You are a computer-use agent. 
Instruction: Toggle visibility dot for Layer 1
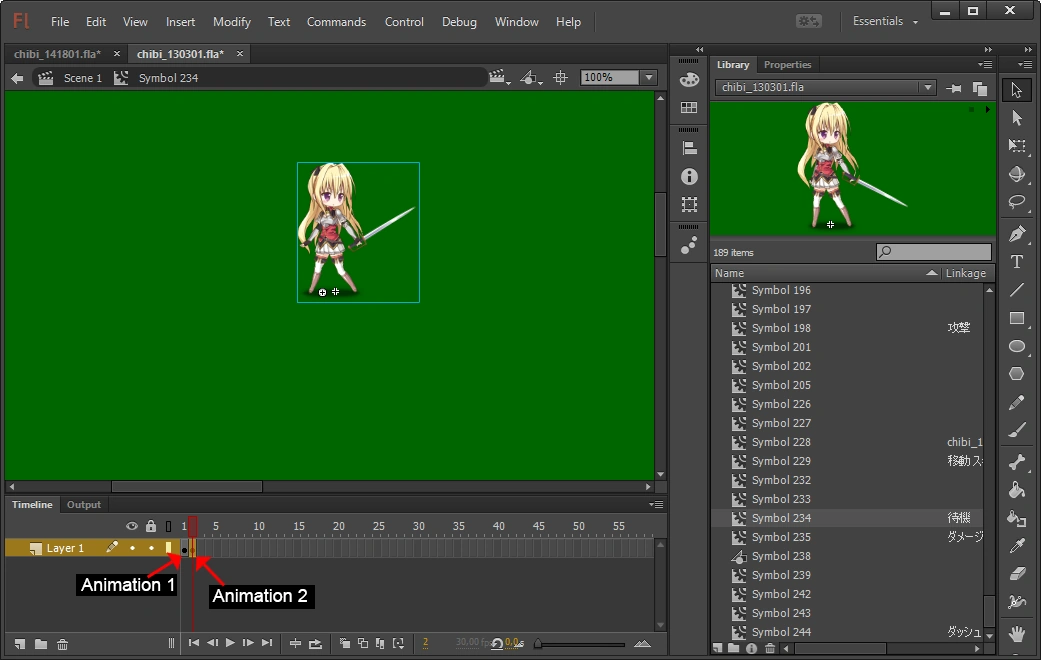(x=132, y=548)
